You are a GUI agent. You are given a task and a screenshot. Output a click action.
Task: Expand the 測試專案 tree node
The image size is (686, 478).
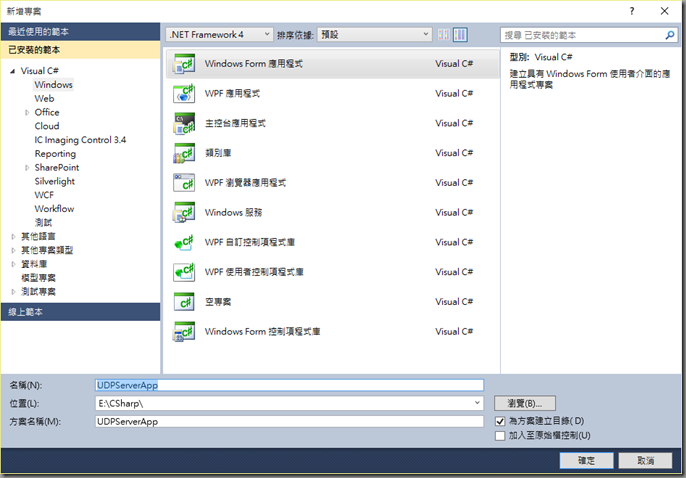[x=13, y=292]
